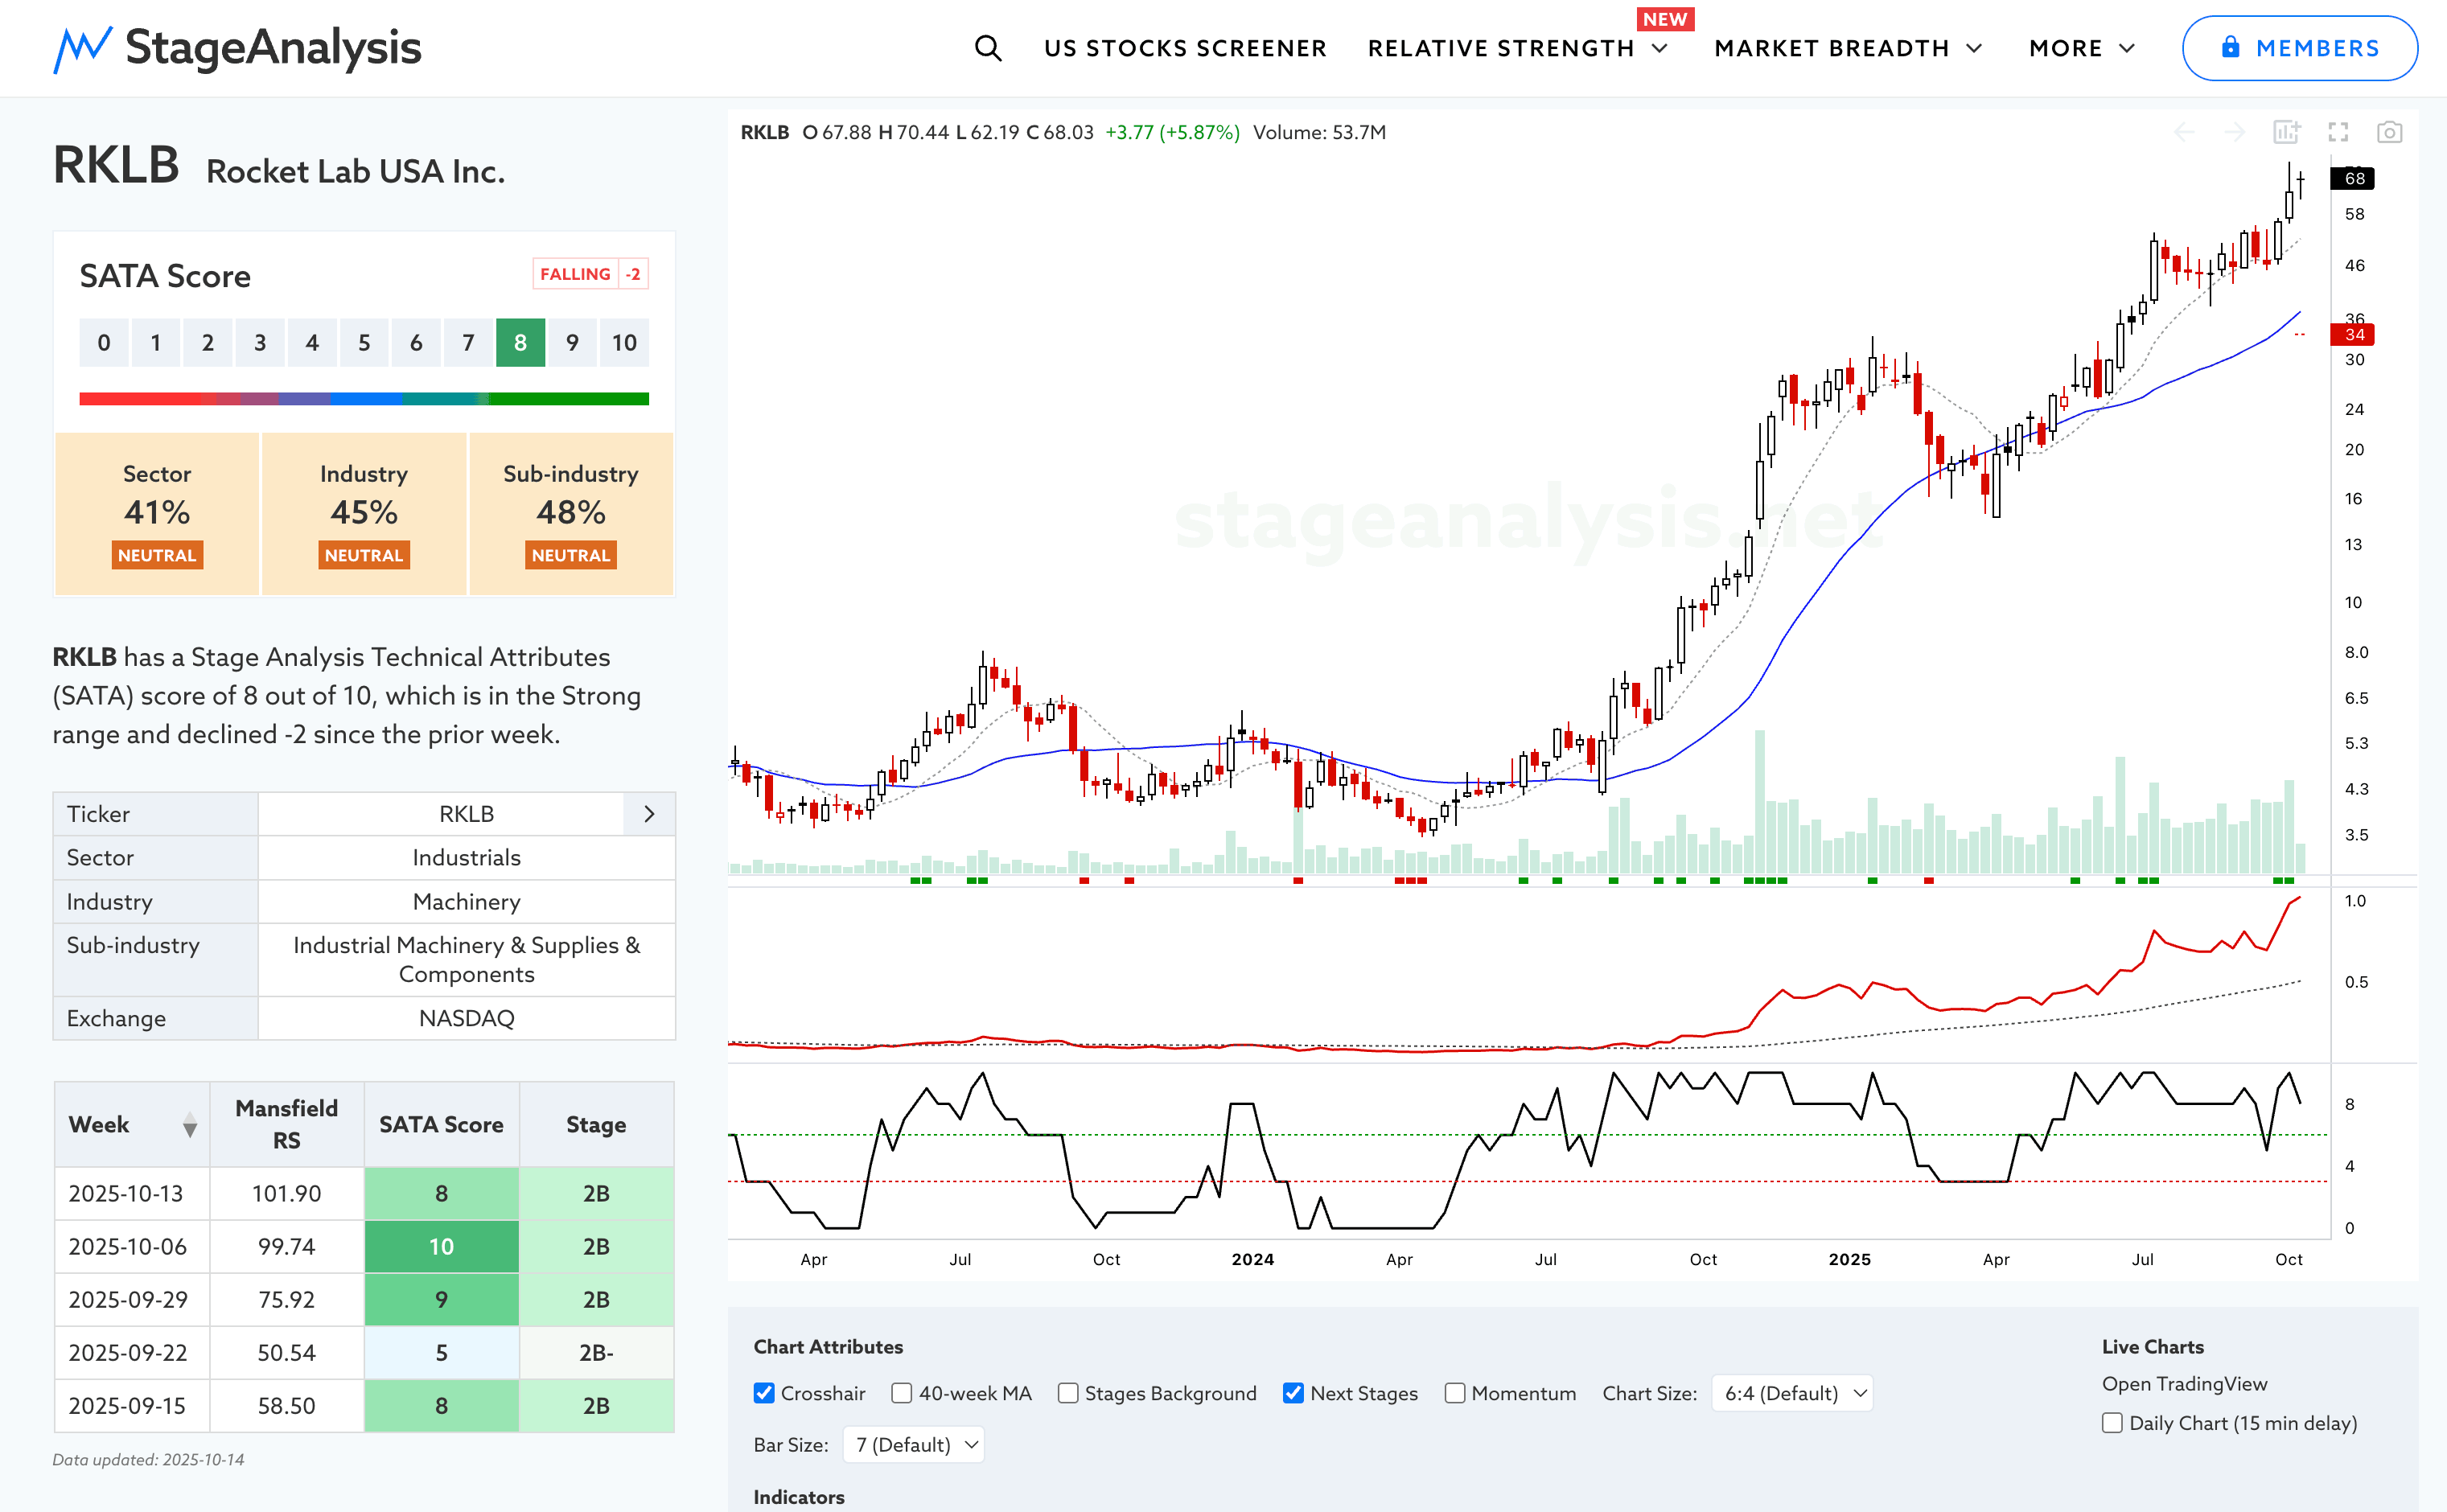Sort table by Week column arrow
This screenshot has width=2447, height=1512.
click(x=189, y=1126)
